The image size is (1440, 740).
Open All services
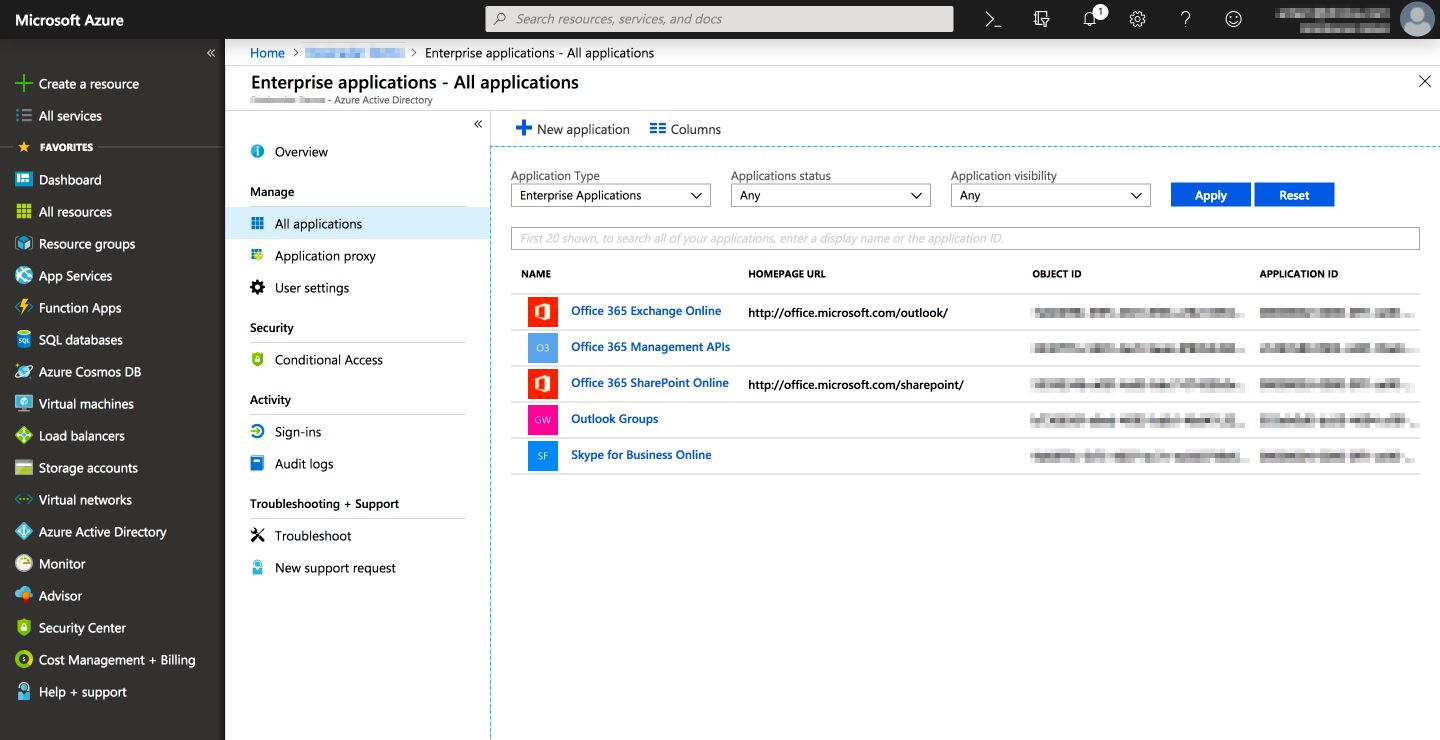(58, 116)
